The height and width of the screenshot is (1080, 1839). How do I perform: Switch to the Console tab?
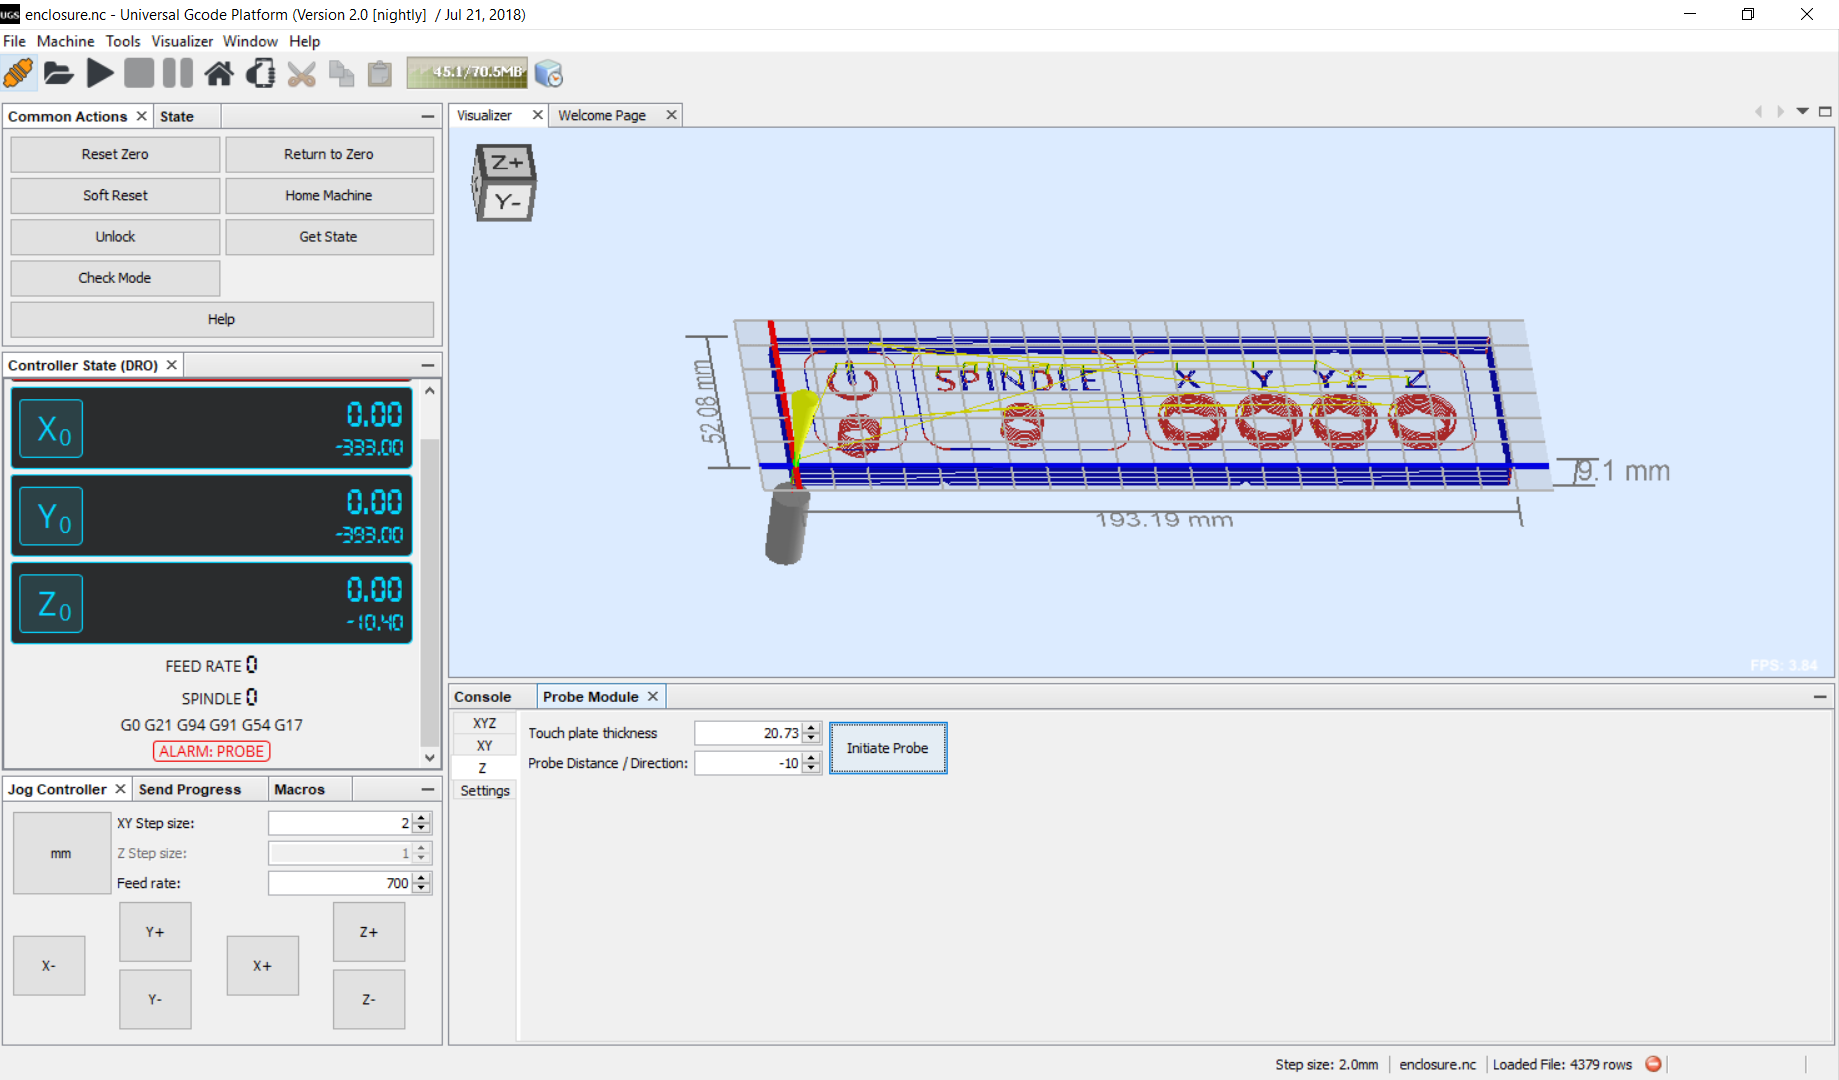pyautogui.click(x=482, y=697)
